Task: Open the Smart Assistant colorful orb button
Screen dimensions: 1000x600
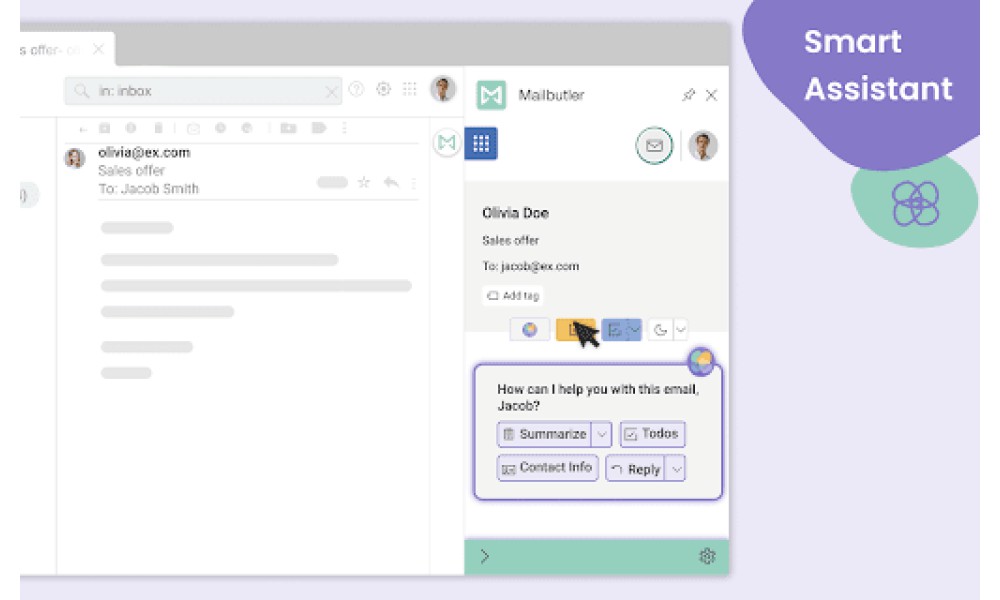Action: coord(529,330)
